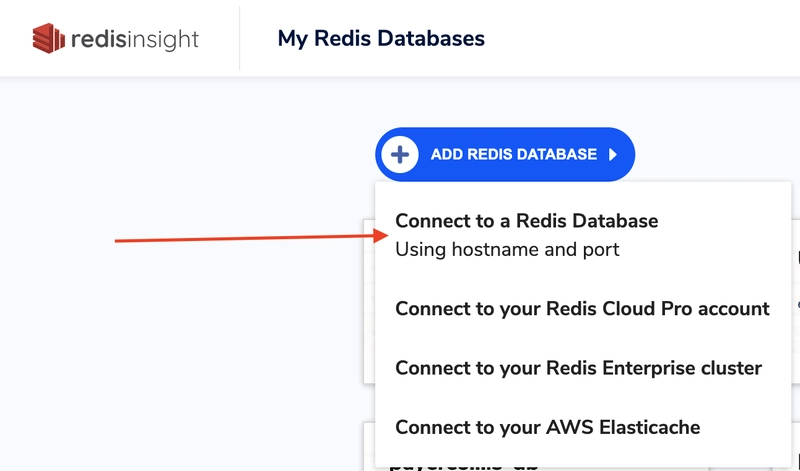Screen dimensions: 800x471
Task: Click the red Redis cube logo icon
Action: point(49,38)
